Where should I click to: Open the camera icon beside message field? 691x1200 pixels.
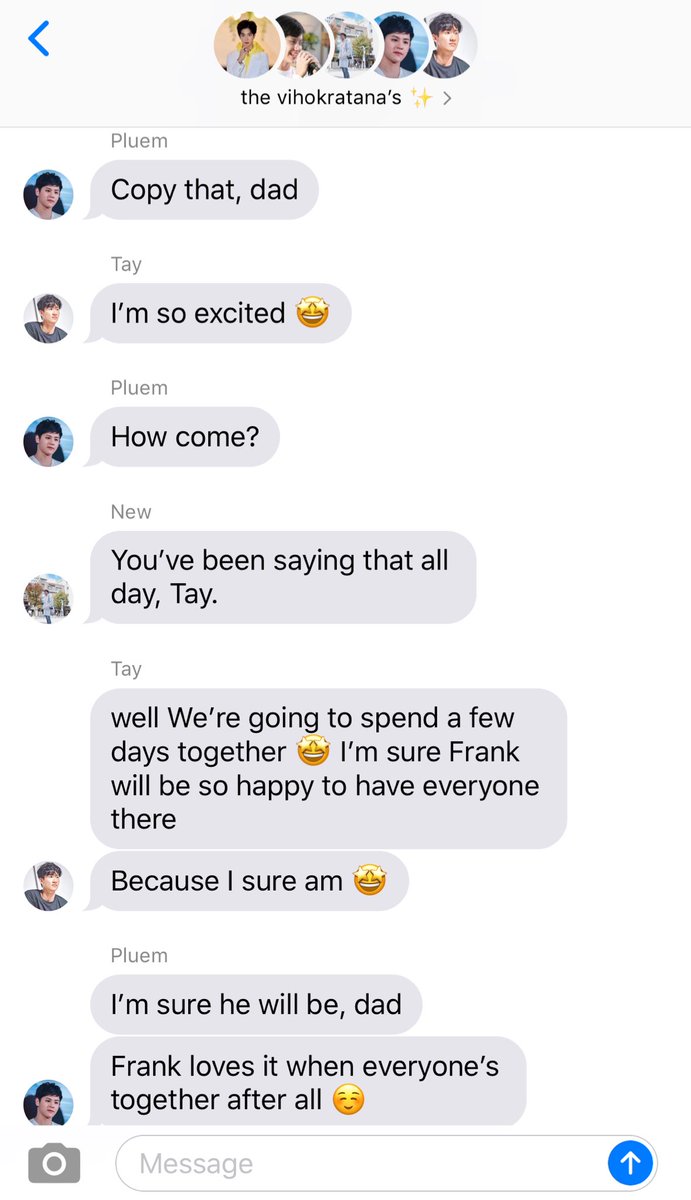coord(54,1164)
